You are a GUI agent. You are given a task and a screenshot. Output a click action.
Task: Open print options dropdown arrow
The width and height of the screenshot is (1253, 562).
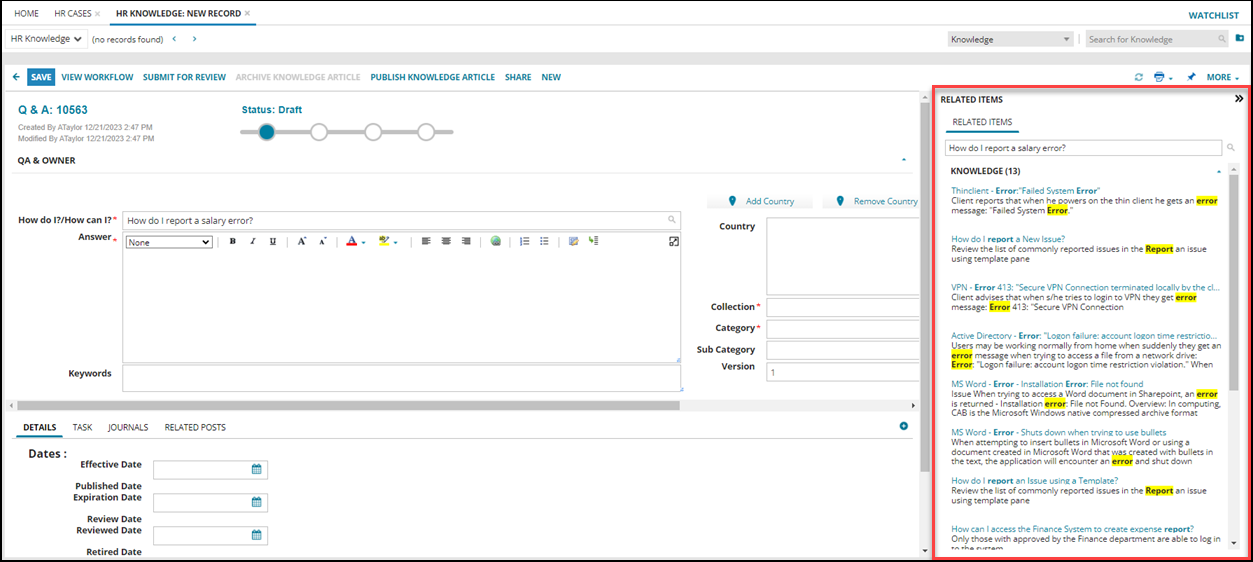[x=1170, y=78]
